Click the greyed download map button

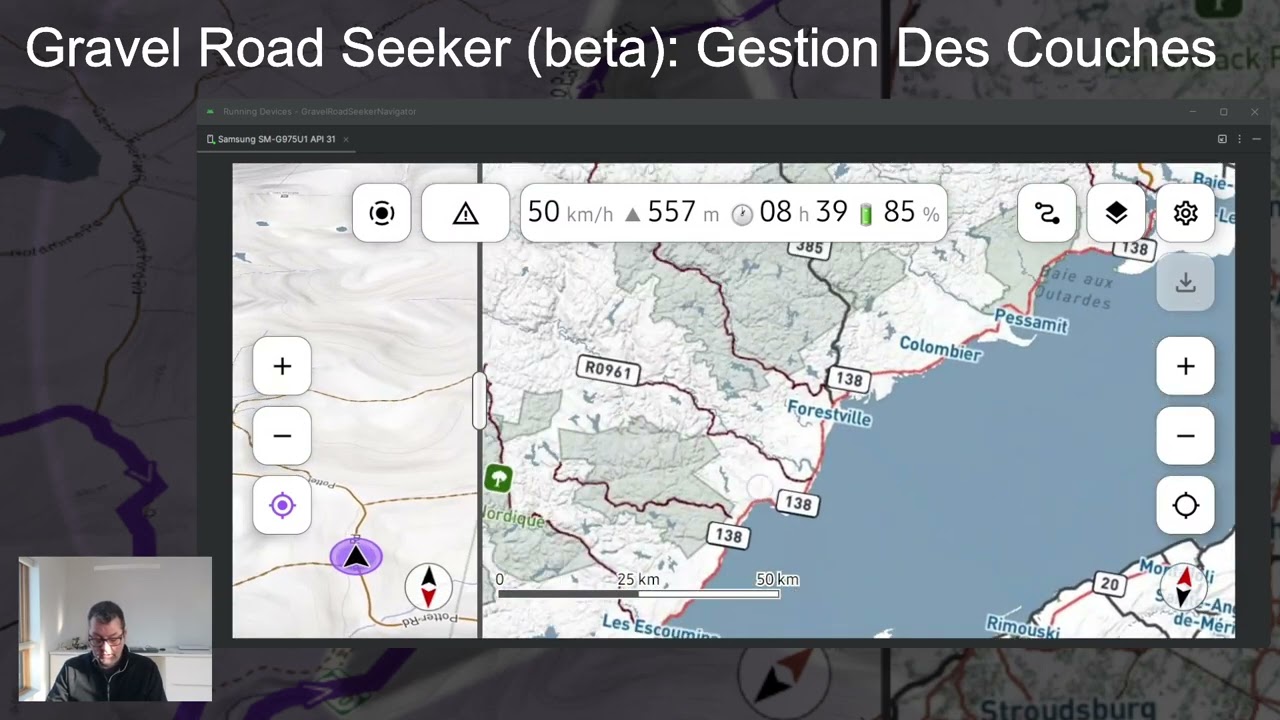1186,283
